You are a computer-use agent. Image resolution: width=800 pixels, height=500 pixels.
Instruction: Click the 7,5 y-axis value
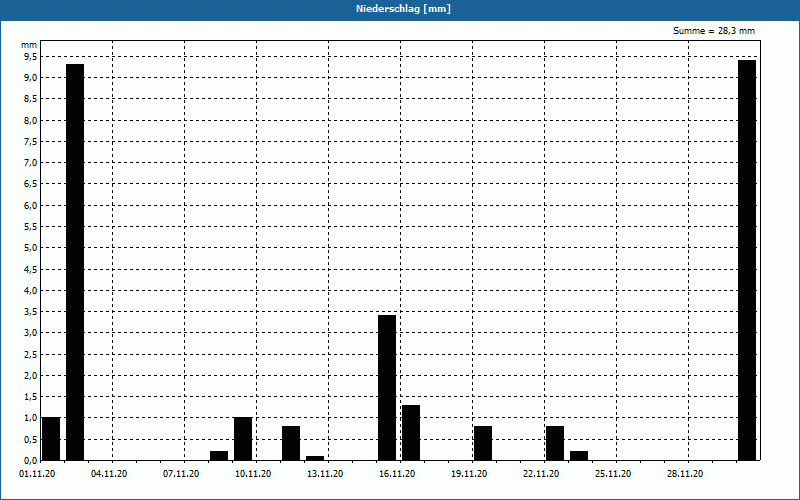(x=31, y=141)
